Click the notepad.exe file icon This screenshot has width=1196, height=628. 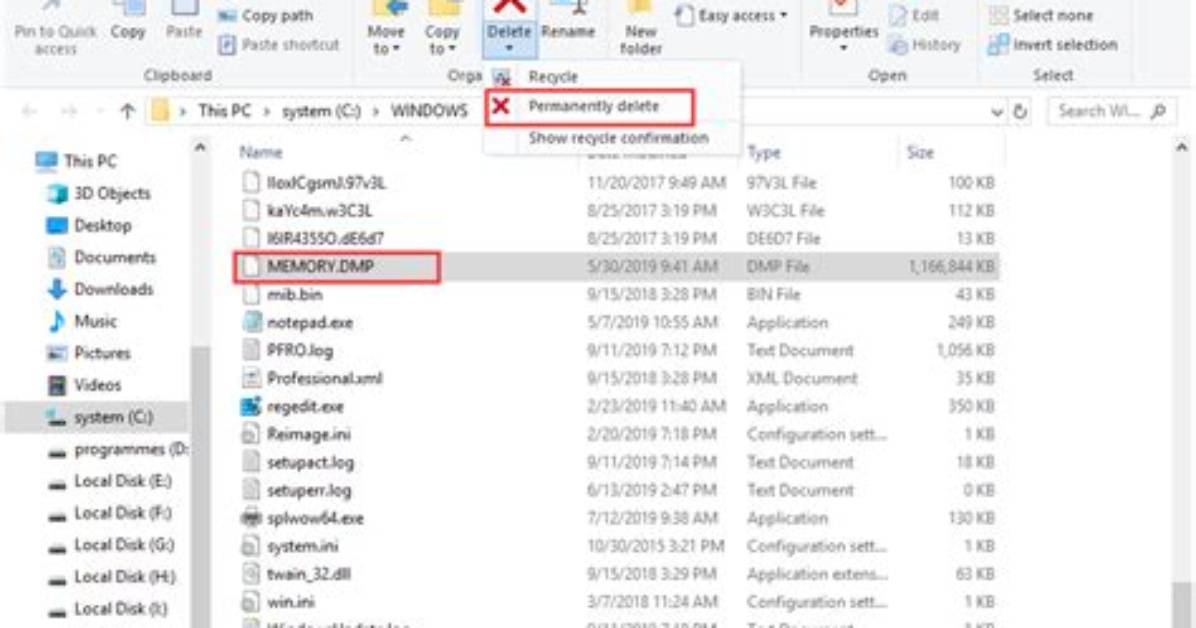click(251, 322)
